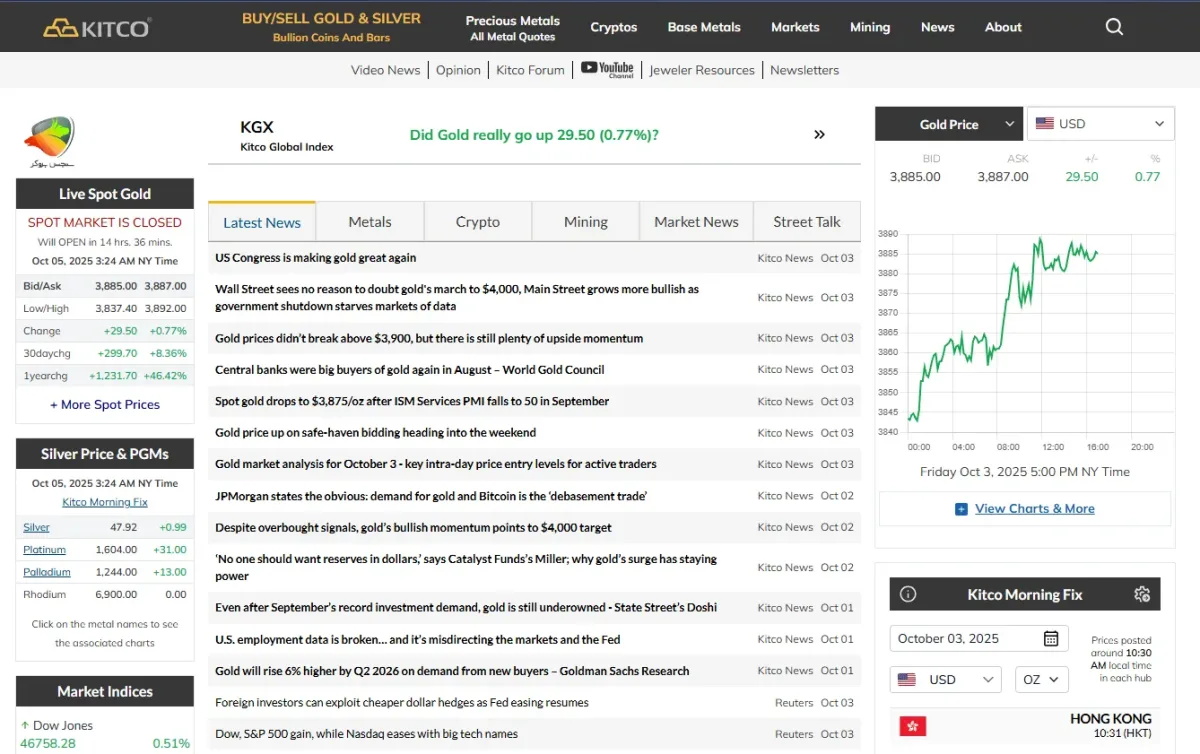
Task: Open 'Spot gold drops to $3,875/oz' article
Action: click(x=412, y=401)
